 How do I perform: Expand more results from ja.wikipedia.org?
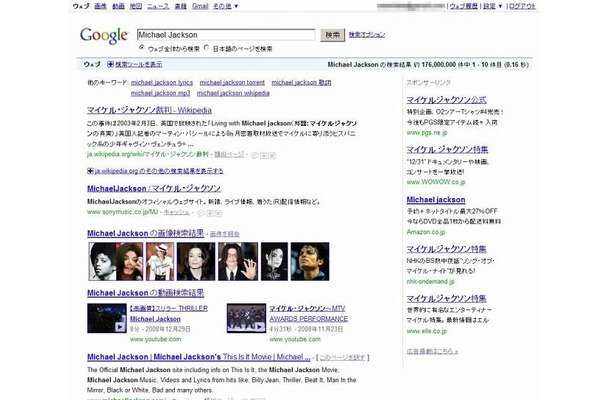(x=91, y=171)
